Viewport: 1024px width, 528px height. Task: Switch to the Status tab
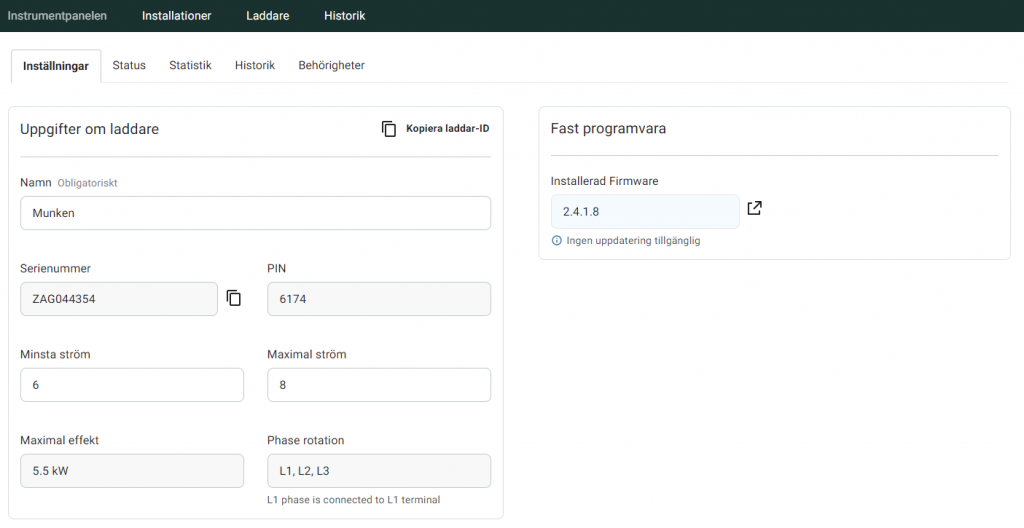129,66
